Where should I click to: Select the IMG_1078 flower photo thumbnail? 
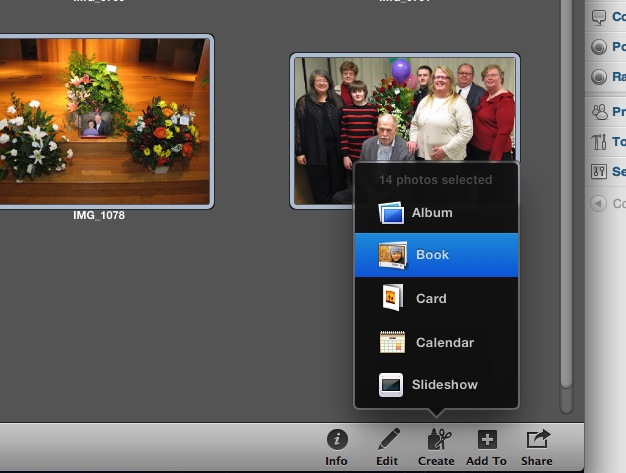(105, 121)
